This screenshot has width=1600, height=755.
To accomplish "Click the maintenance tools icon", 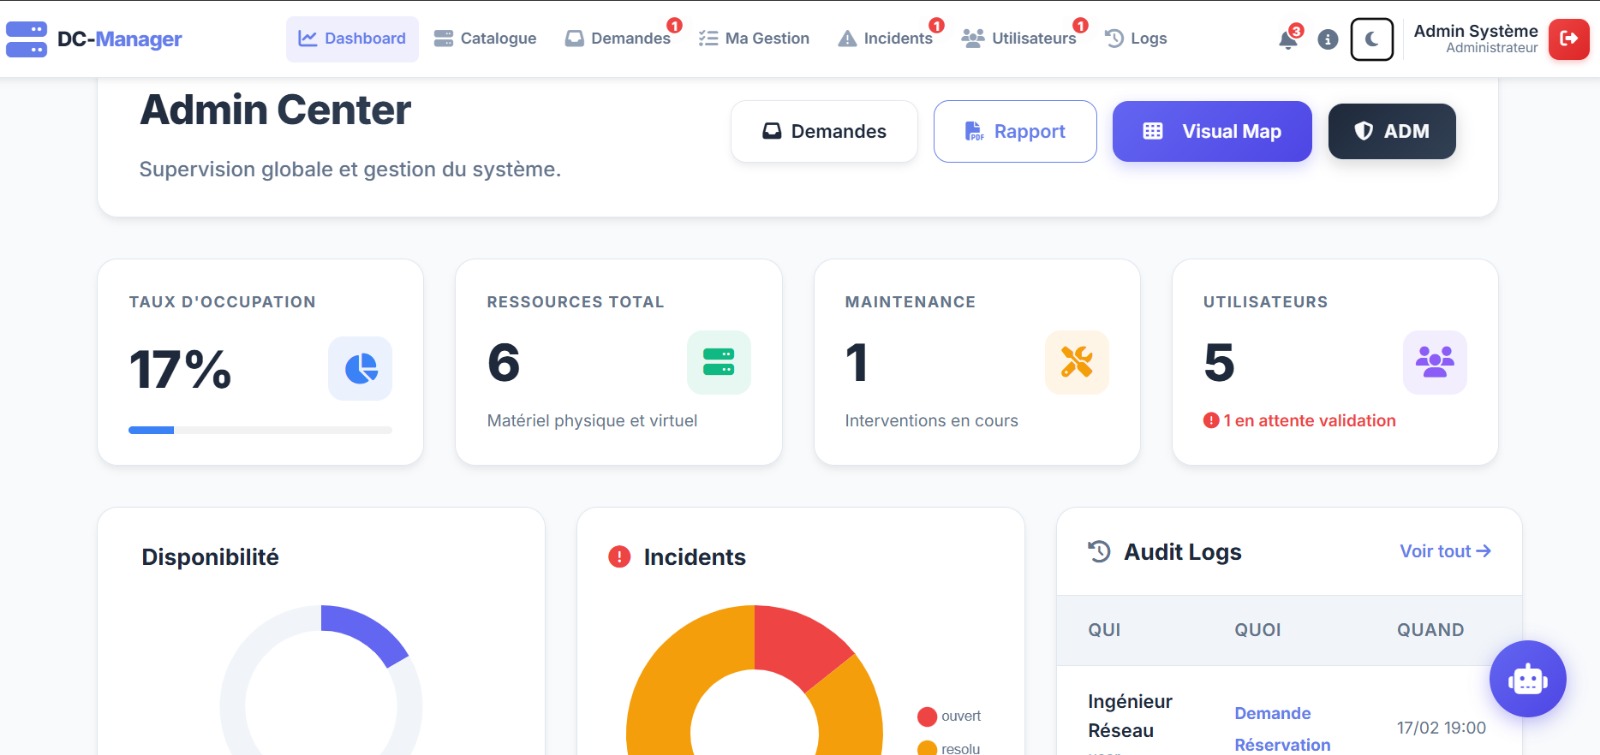I will [1076, 362].
